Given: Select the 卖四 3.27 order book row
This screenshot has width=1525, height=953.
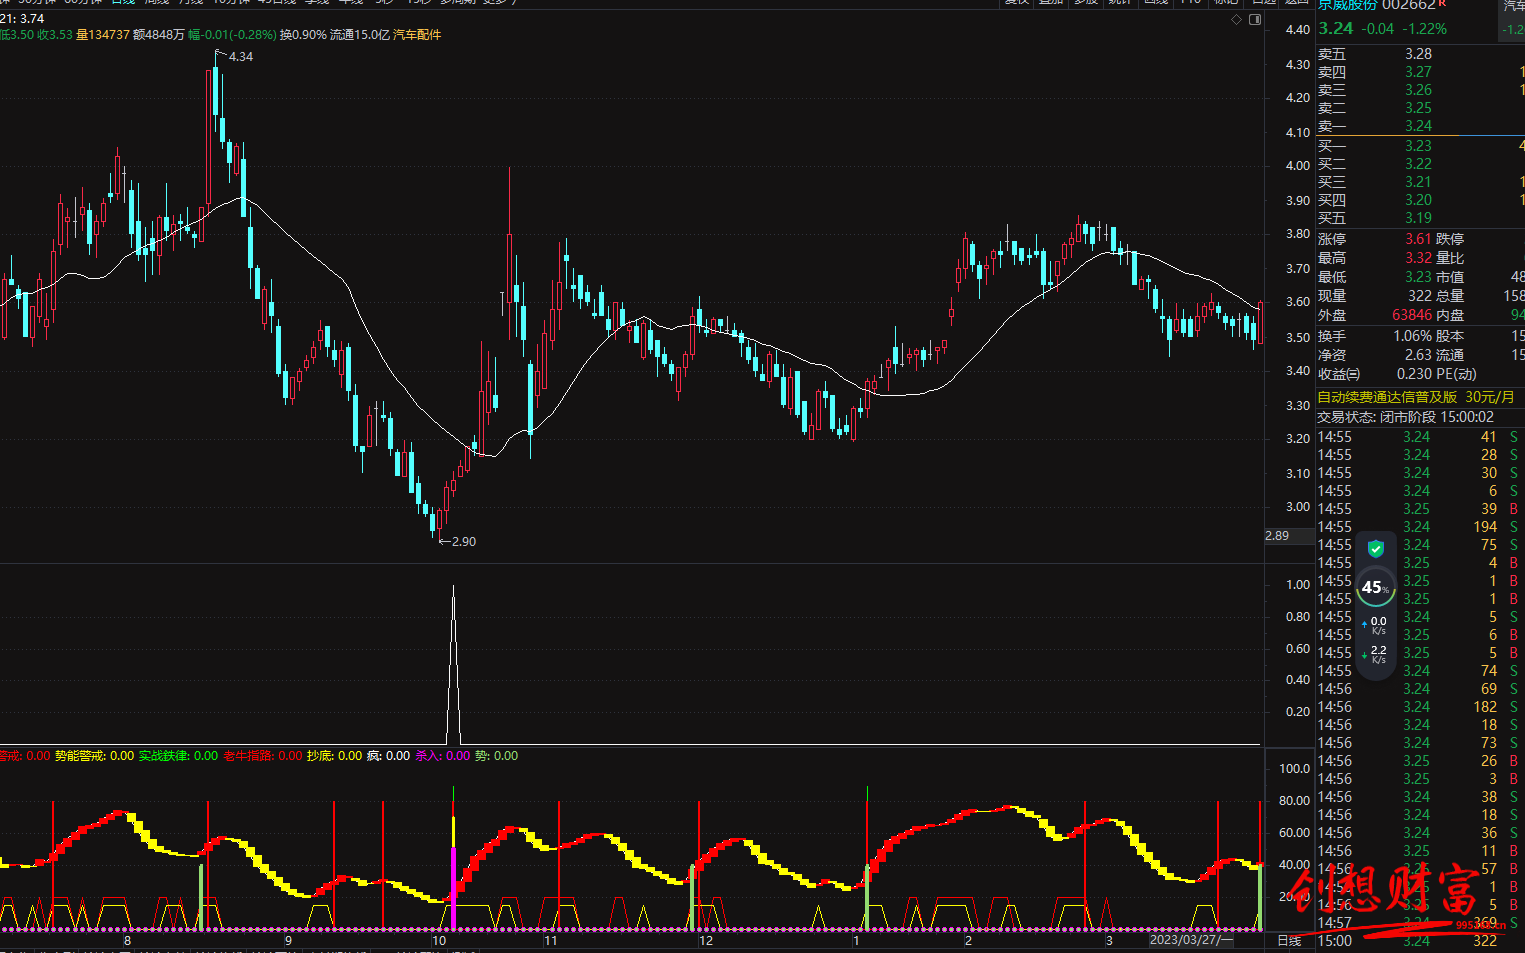Looking at the screenshot, I should [x=1420, y=72].
